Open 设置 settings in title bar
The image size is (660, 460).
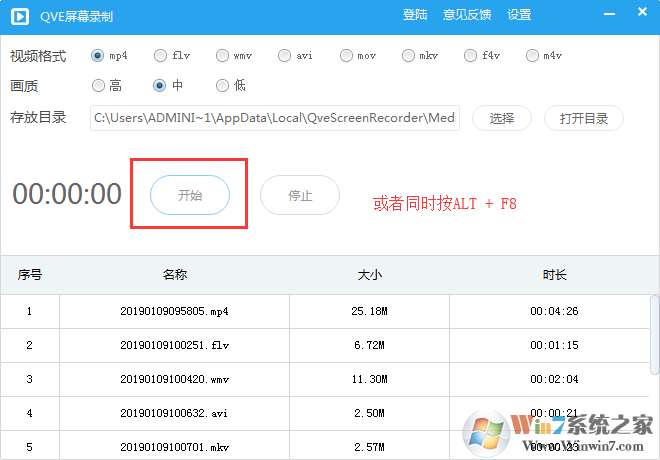[x=519, y=15]
